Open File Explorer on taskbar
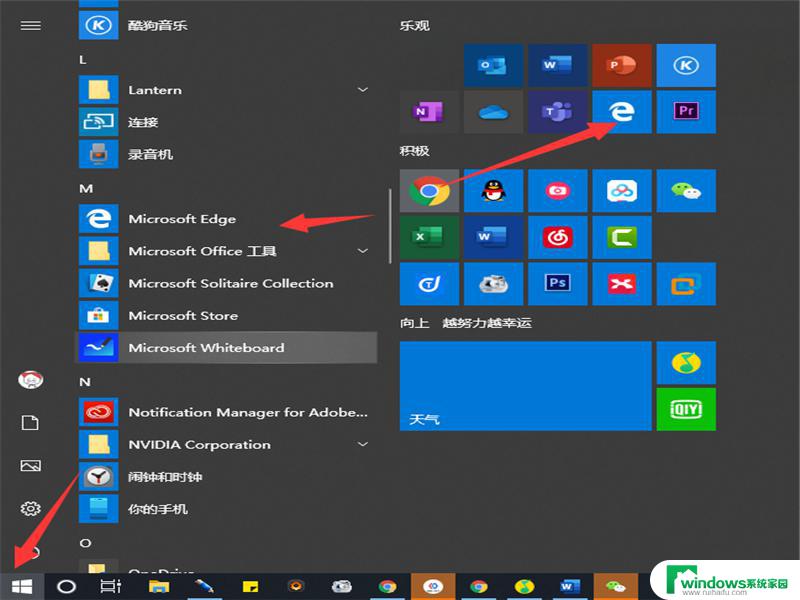Screen dimensions: 800x600 coord(159,586)
